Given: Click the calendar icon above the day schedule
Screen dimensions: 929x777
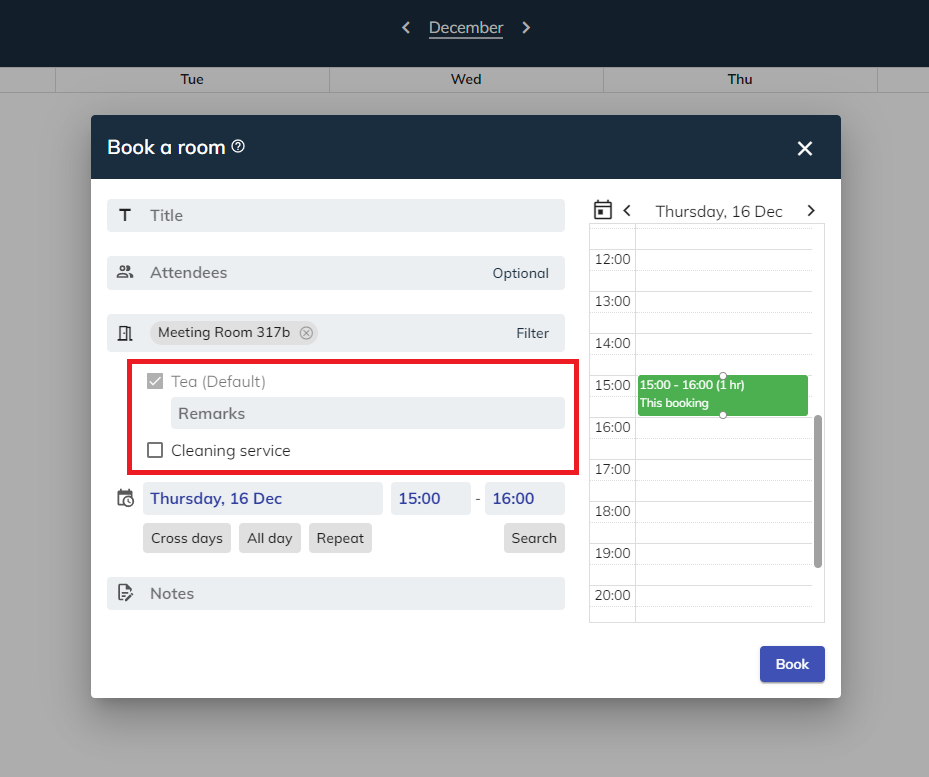Looking at the screenshot, I should click(602, 210).
